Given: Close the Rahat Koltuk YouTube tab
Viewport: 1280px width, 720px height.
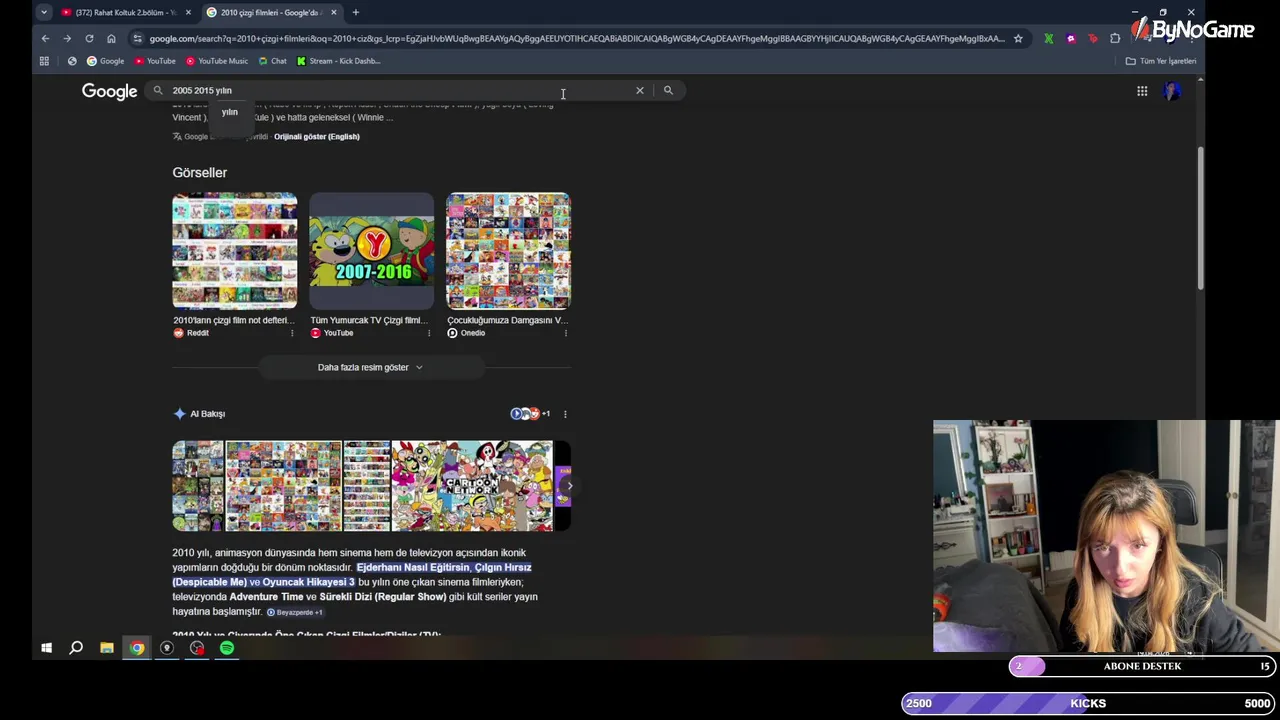Looking at the screenshot, I should pos(188,12).
